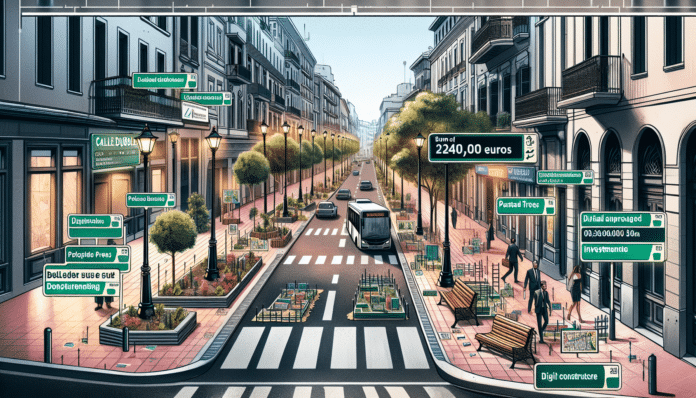The image size is (696, 398).
Task: Click the black 03.30.00.000 30m value field
Action: pos(622,235)
